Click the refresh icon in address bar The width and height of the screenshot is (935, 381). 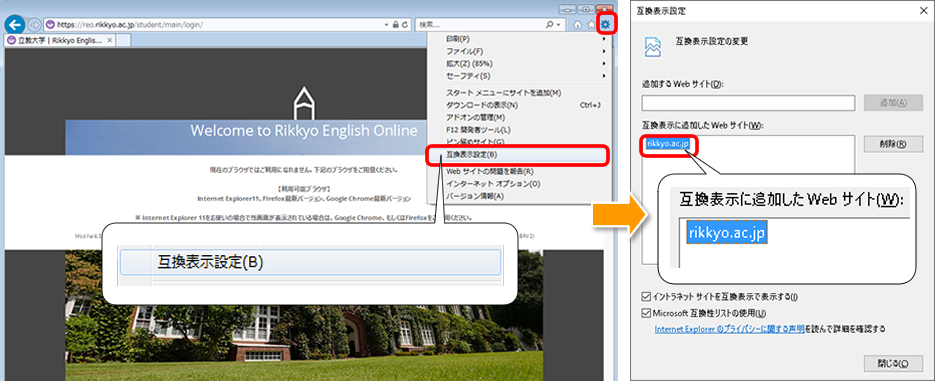[405, 25]
